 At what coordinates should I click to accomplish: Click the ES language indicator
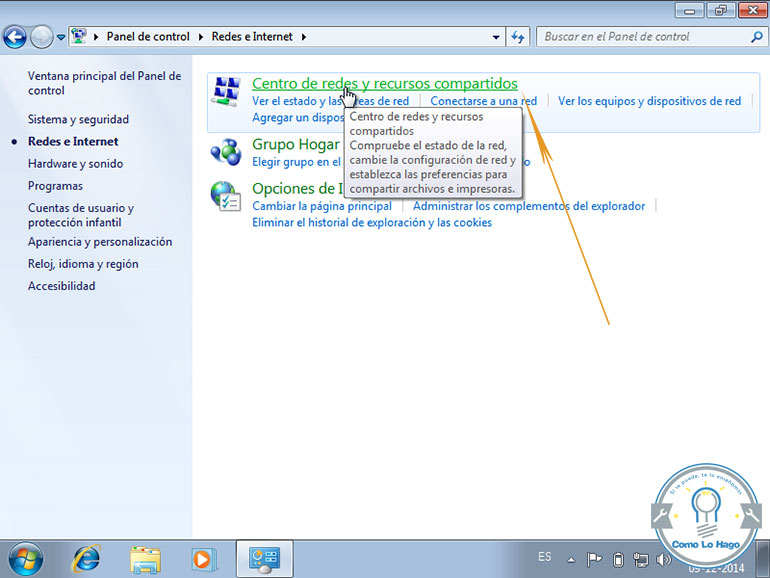pyautogui.click(x=544, y=557)
